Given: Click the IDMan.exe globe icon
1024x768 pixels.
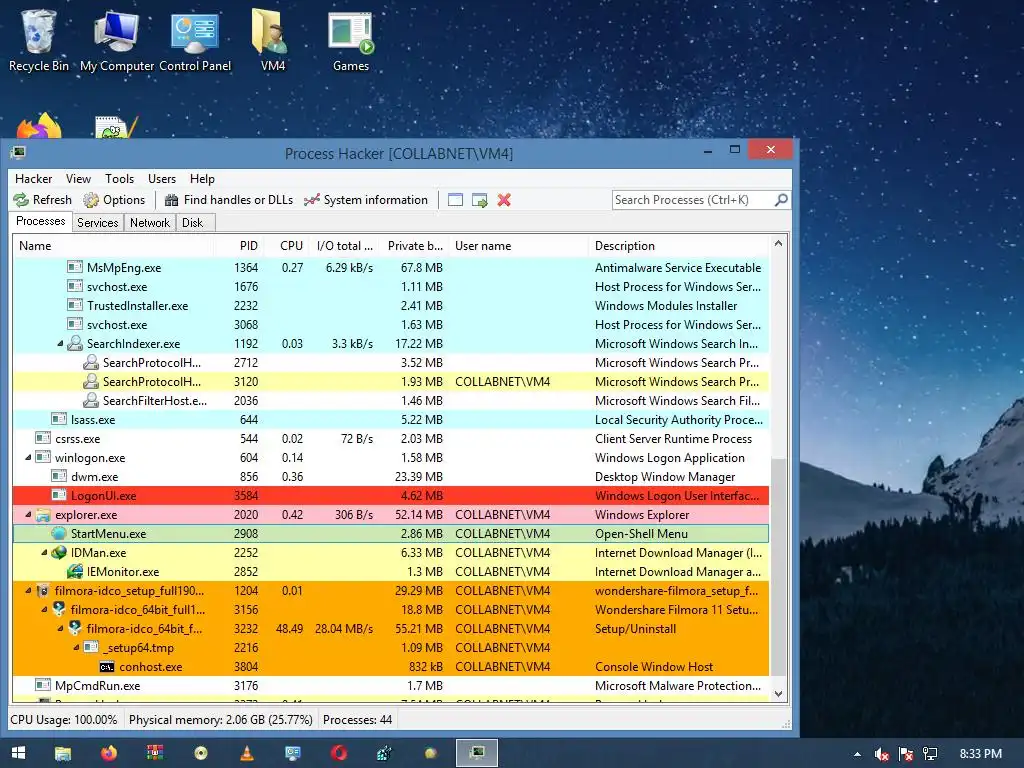Looking at the screenshot, I should click(x=59, y=552).
